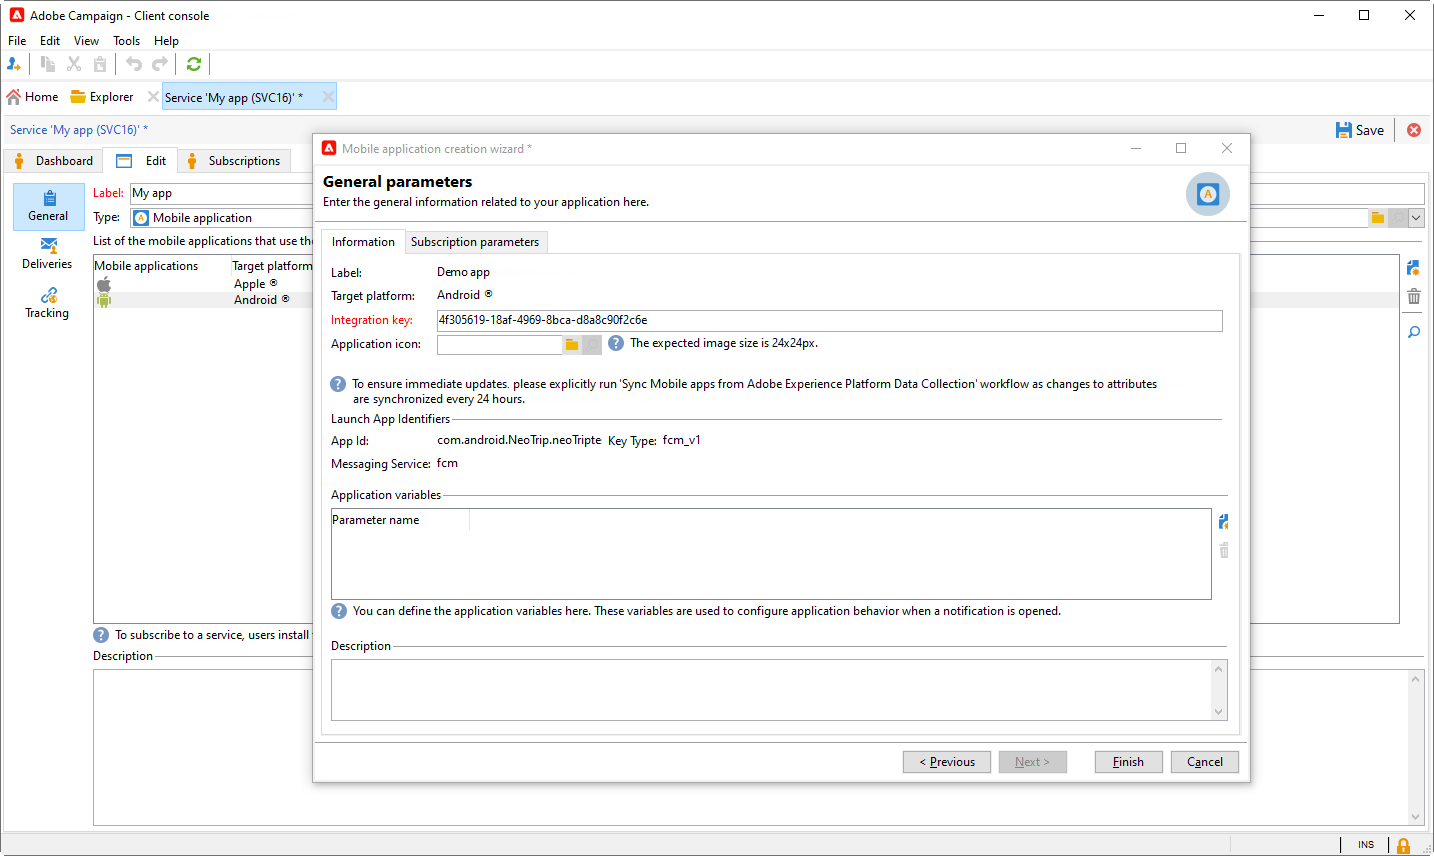Open the Tracking section in the sidebar
The height and width of the screenshot is (856, 1434).
click(x=47, y=303)
